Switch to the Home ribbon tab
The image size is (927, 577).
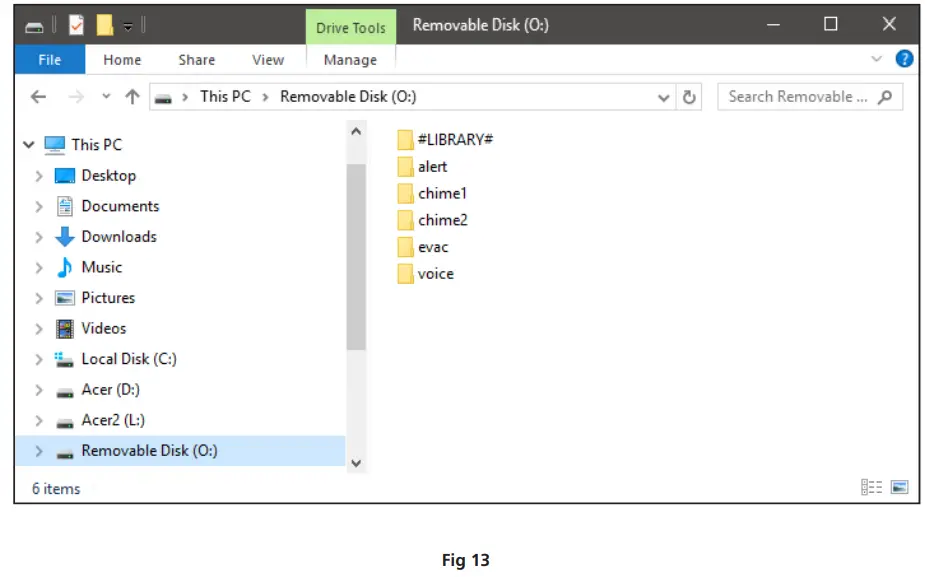[122, 60]
